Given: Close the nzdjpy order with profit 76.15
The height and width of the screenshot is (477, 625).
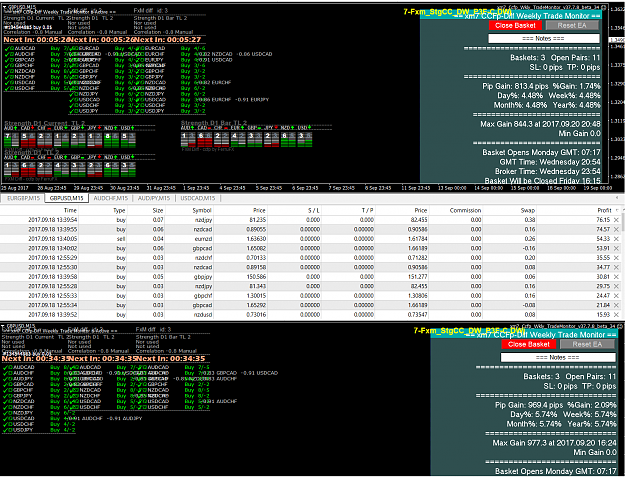Looking at the screenshot, I should coord(616,220).
